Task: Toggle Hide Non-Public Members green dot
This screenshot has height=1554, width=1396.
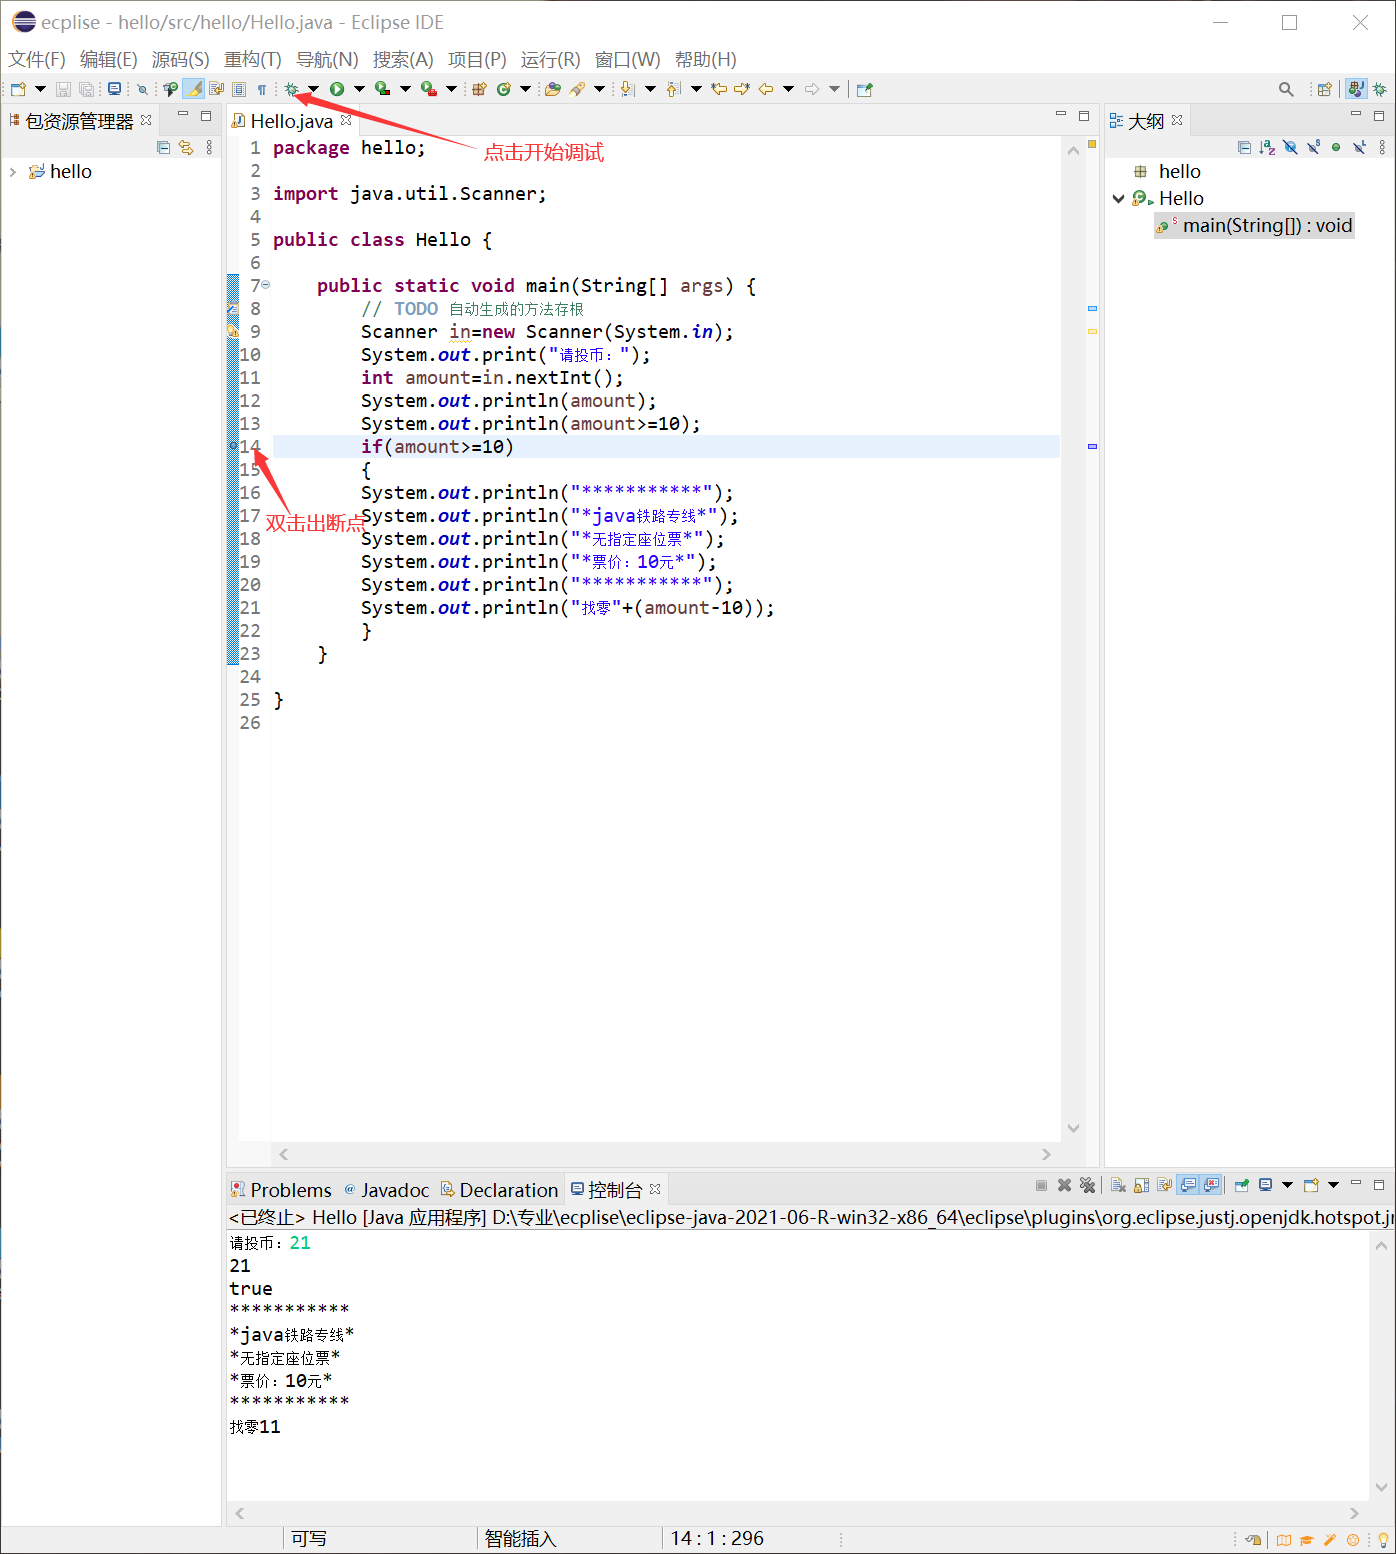Action: pyautogui.click(x=1336, y=147)
